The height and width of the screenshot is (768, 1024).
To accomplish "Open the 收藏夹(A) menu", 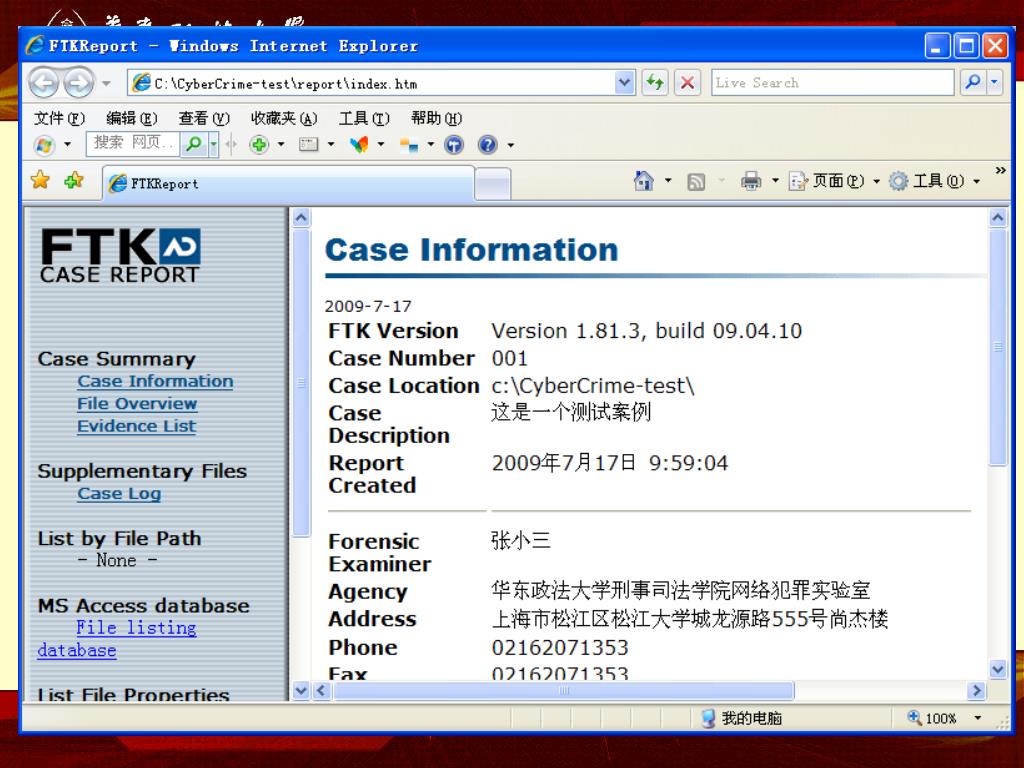I will 284,118.
